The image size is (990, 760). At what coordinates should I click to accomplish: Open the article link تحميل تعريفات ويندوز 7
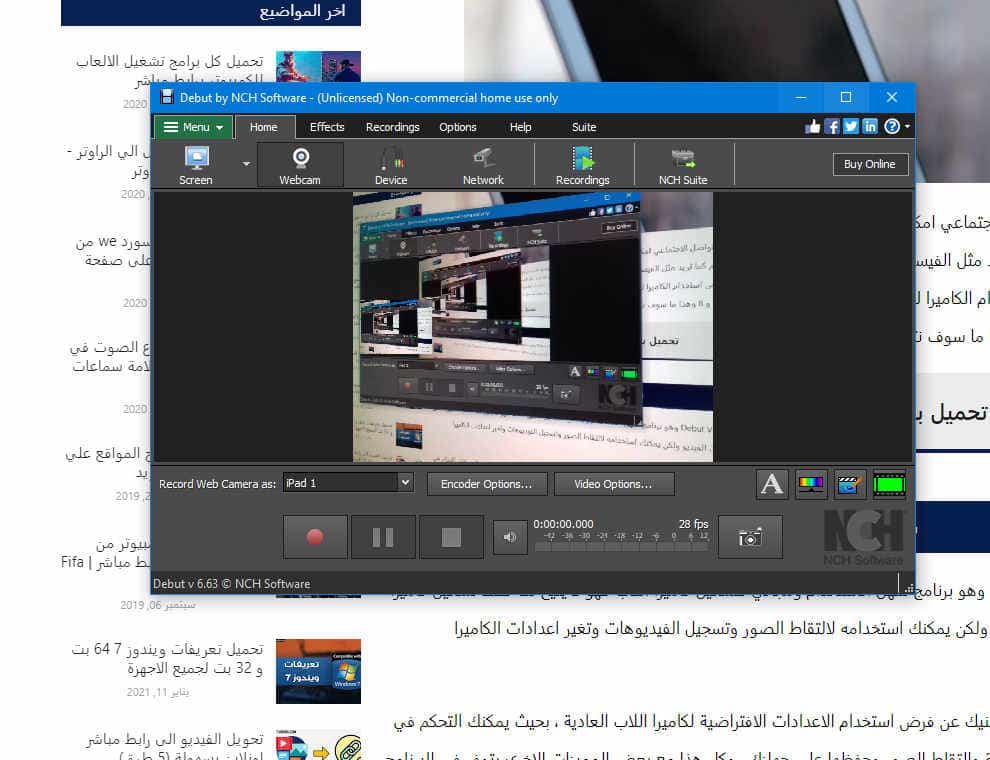(x=167, y=658)
